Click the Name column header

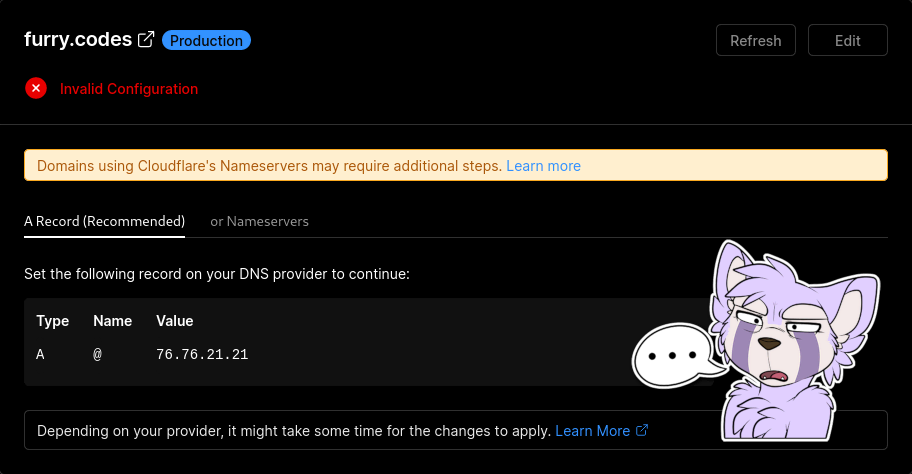[112, 321]
